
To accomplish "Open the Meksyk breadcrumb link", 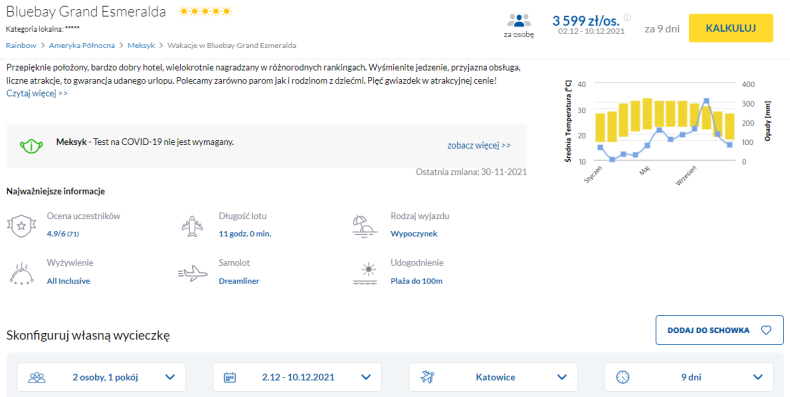I will pos(141,45).
